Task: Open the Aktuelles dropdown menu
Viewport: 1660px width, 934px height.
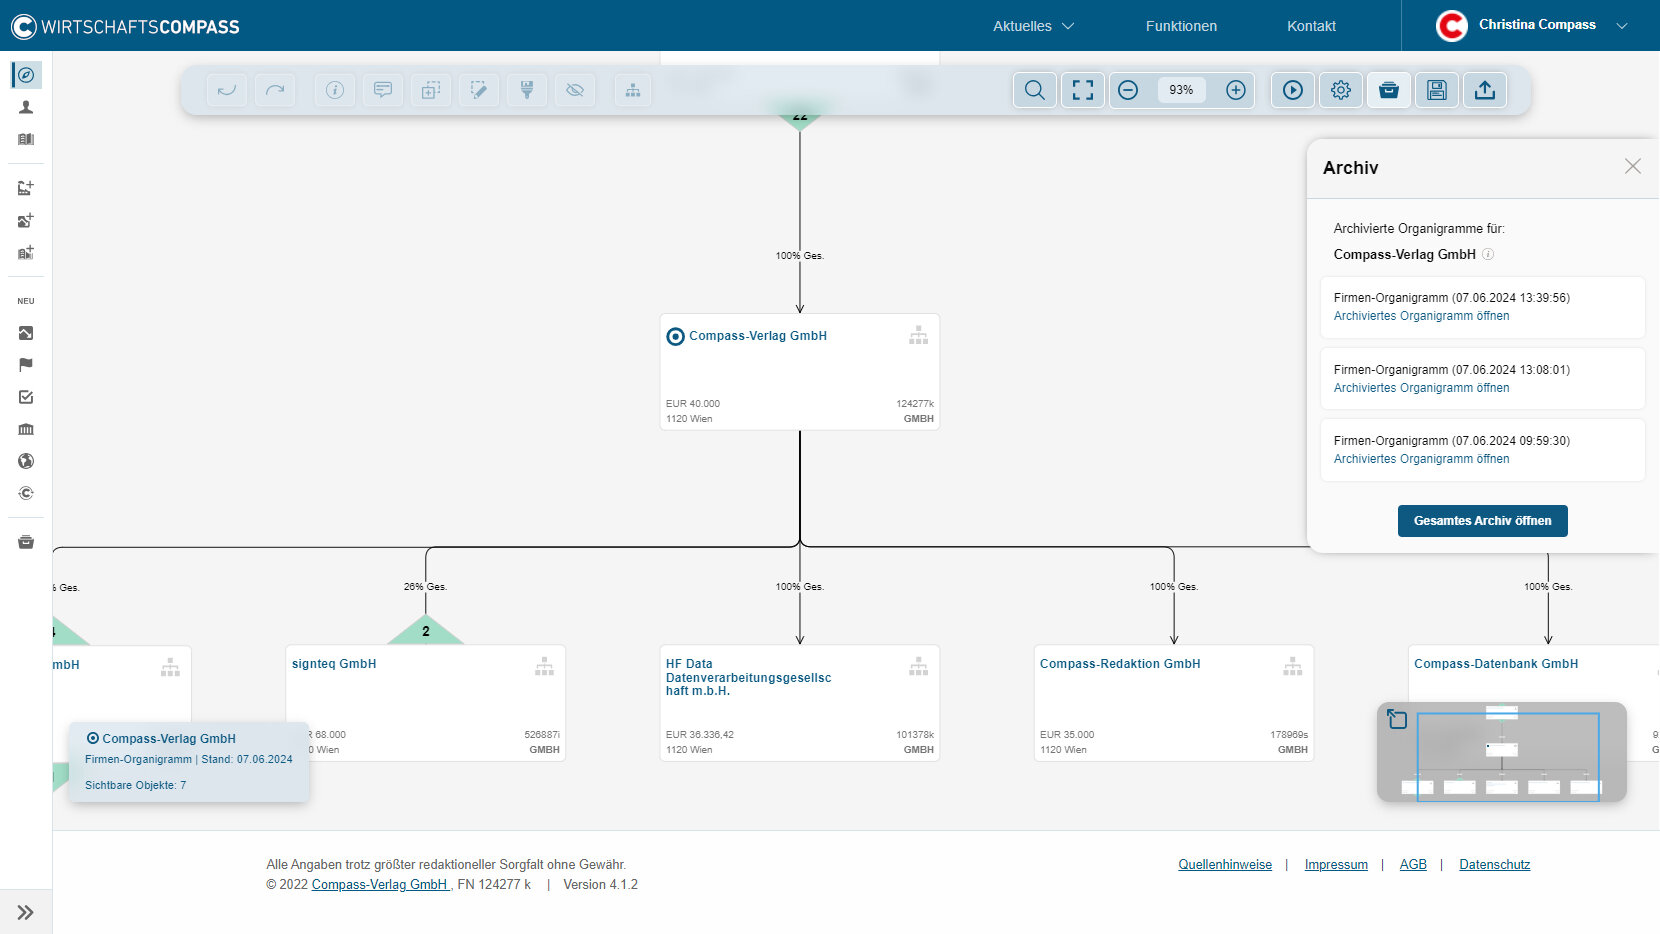Action: [x=1033, y=26]
